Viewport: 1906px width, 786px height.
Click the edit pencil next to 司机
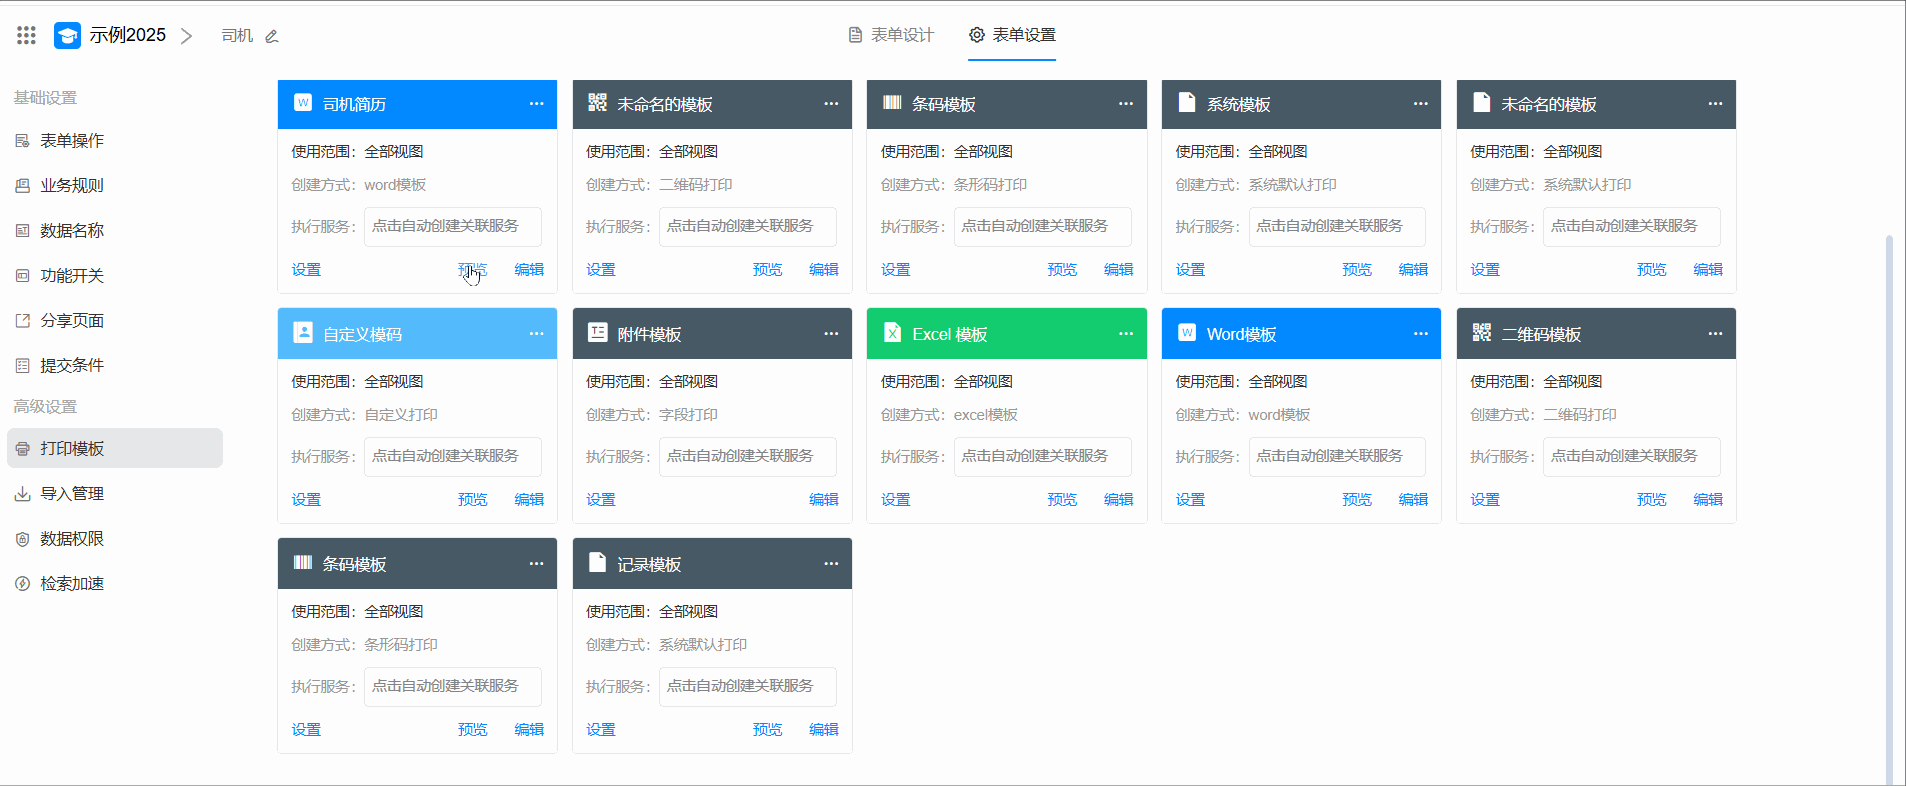tap(271, 36)
